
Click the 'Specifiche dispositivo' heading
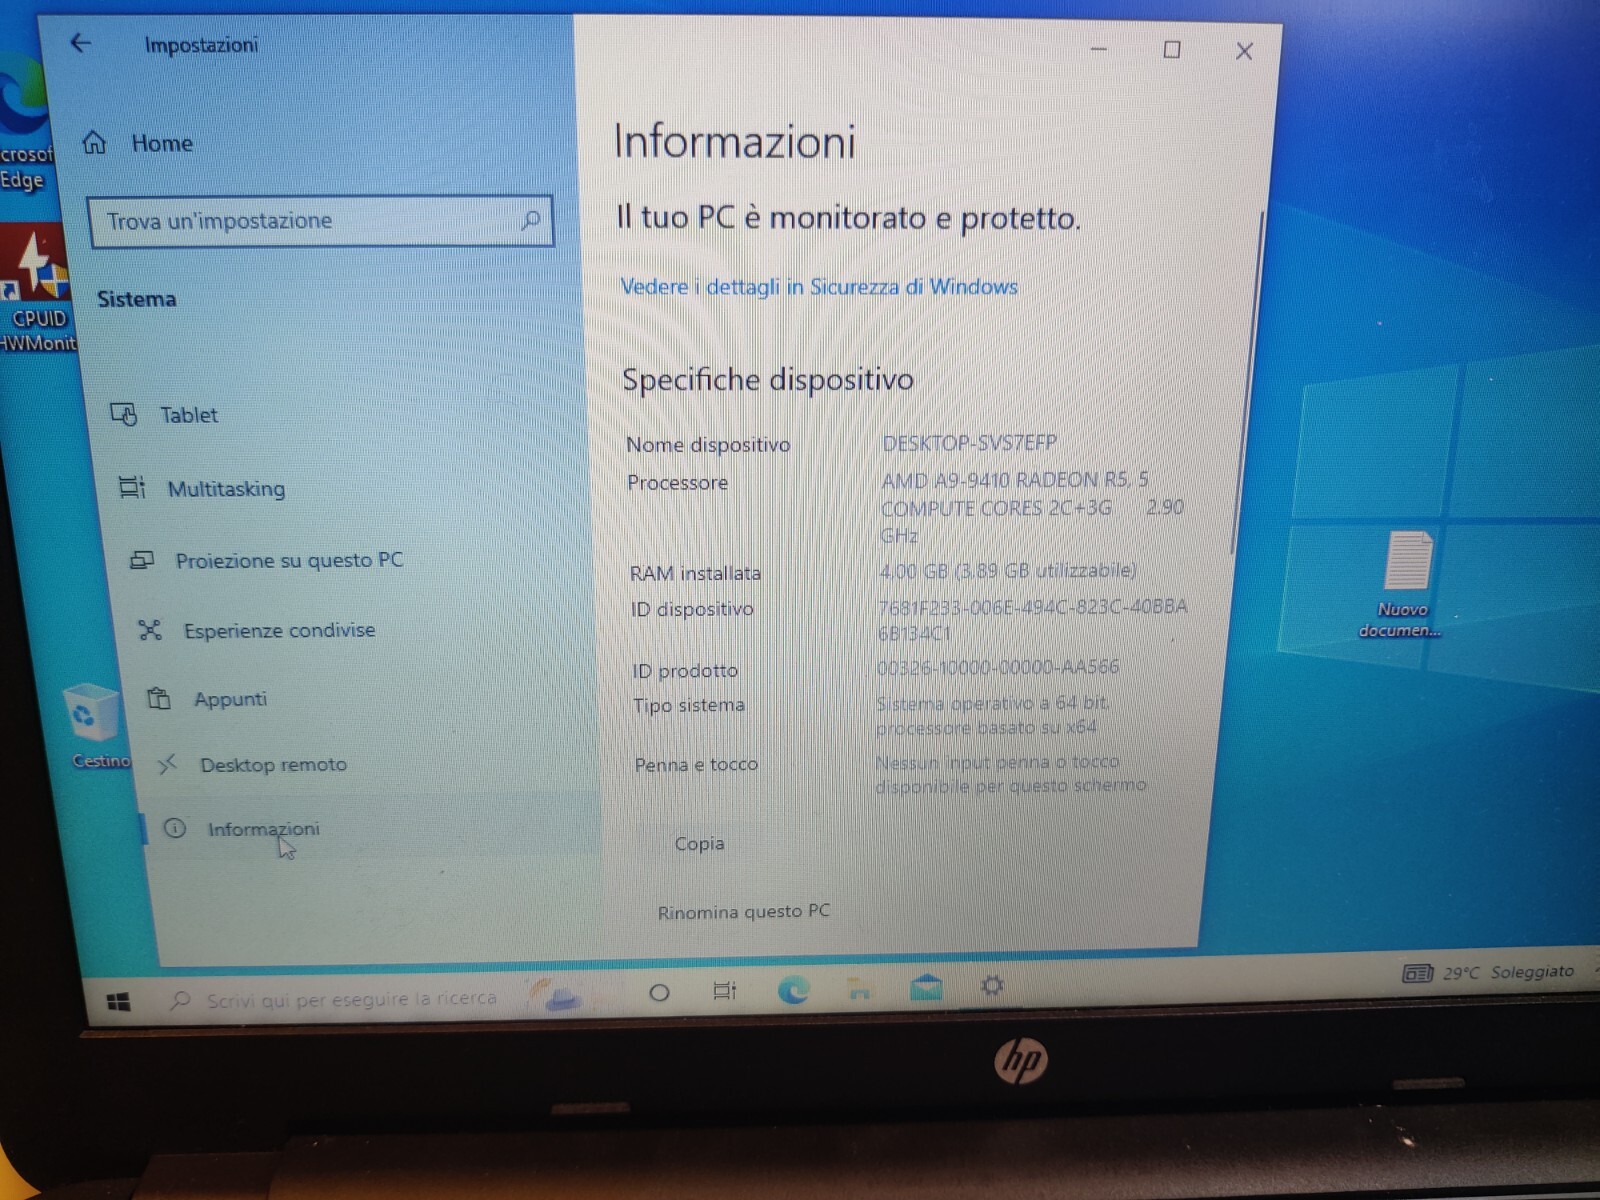(x=767, y=380)
